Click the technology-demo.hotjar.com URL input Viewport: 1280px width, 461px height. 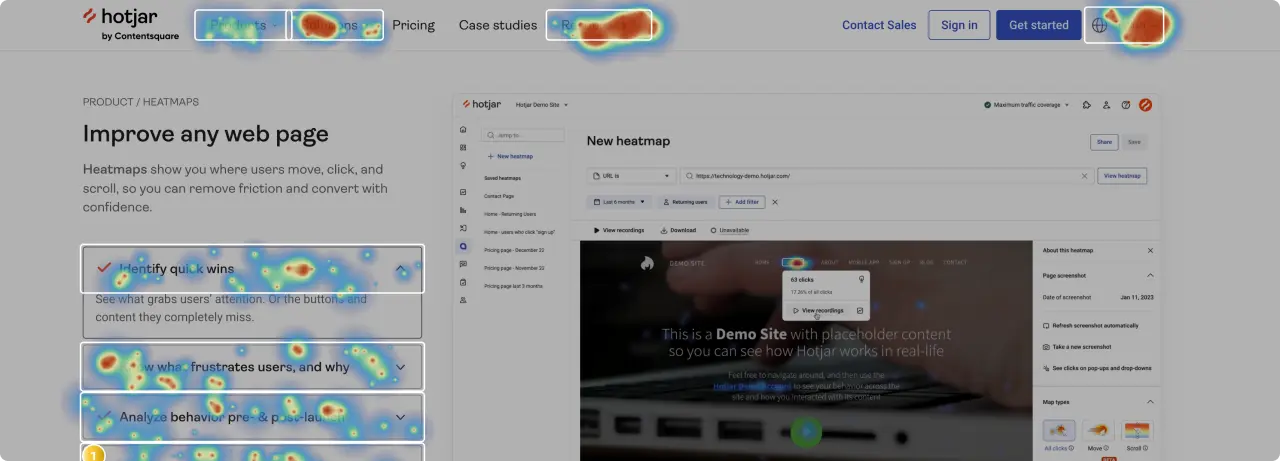[885, 176]
